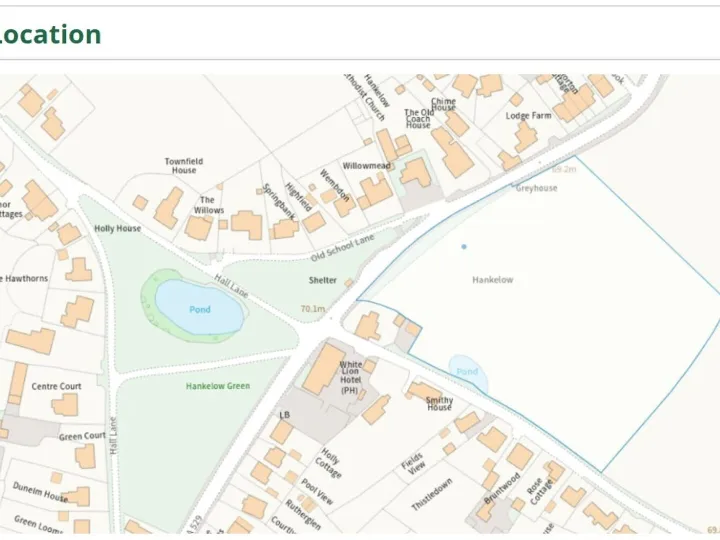Image resolution: width=720 pixels, height=540 pixels.
Task: Select the Townfield House label
Action: pyautogui.click(x=184, y=166)
